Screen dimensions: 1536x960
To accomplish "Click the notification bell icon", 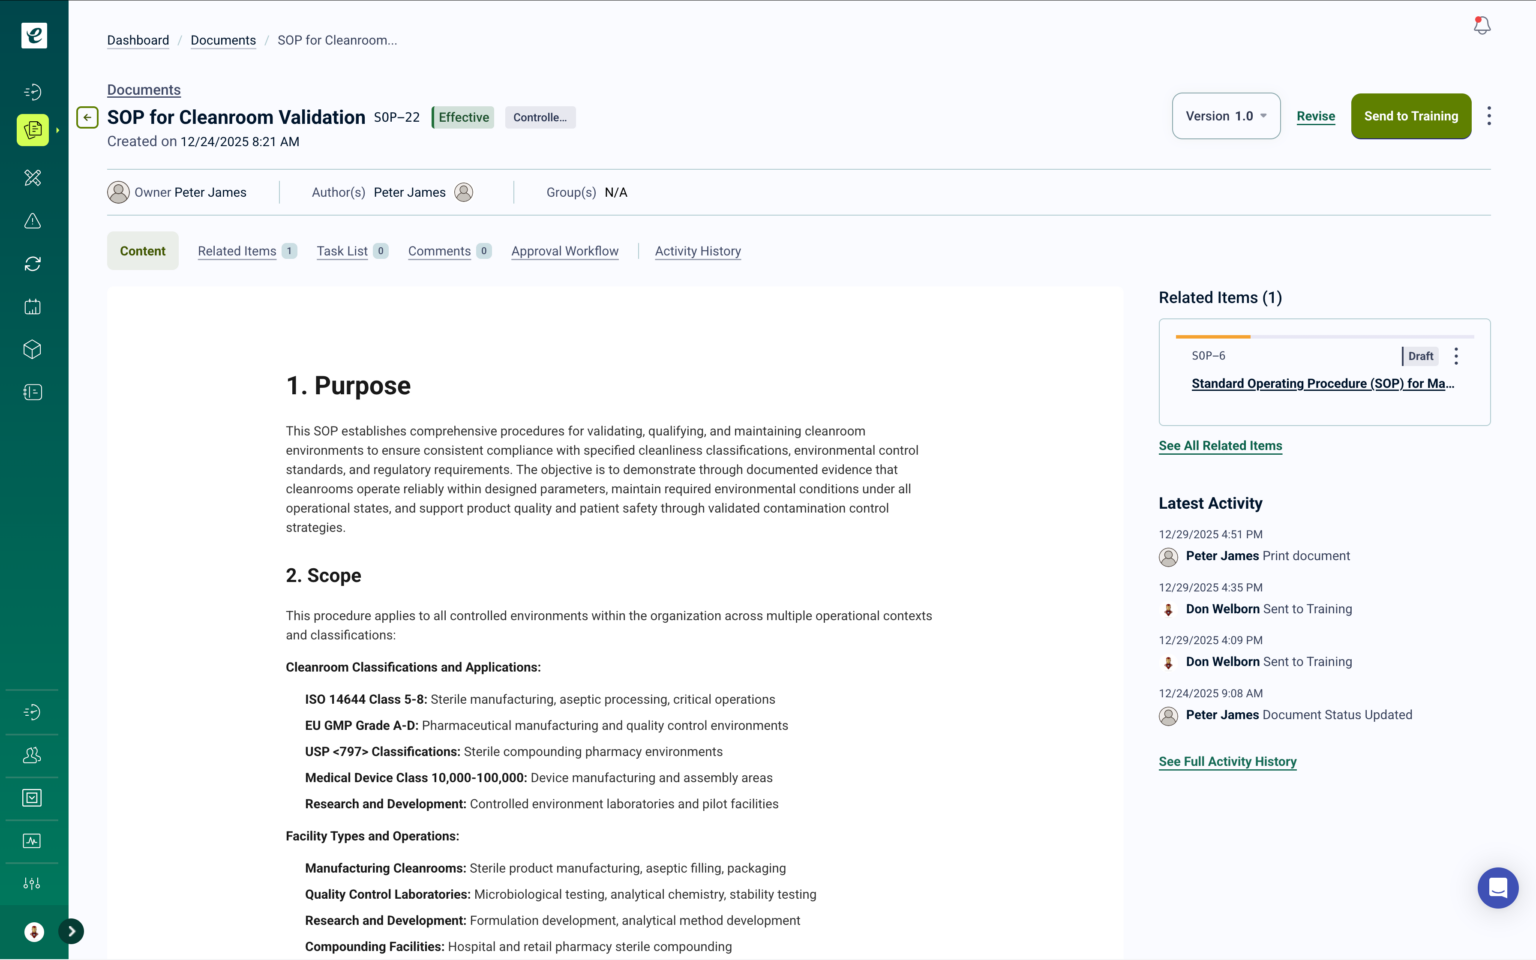I will tap(1482, 26).
